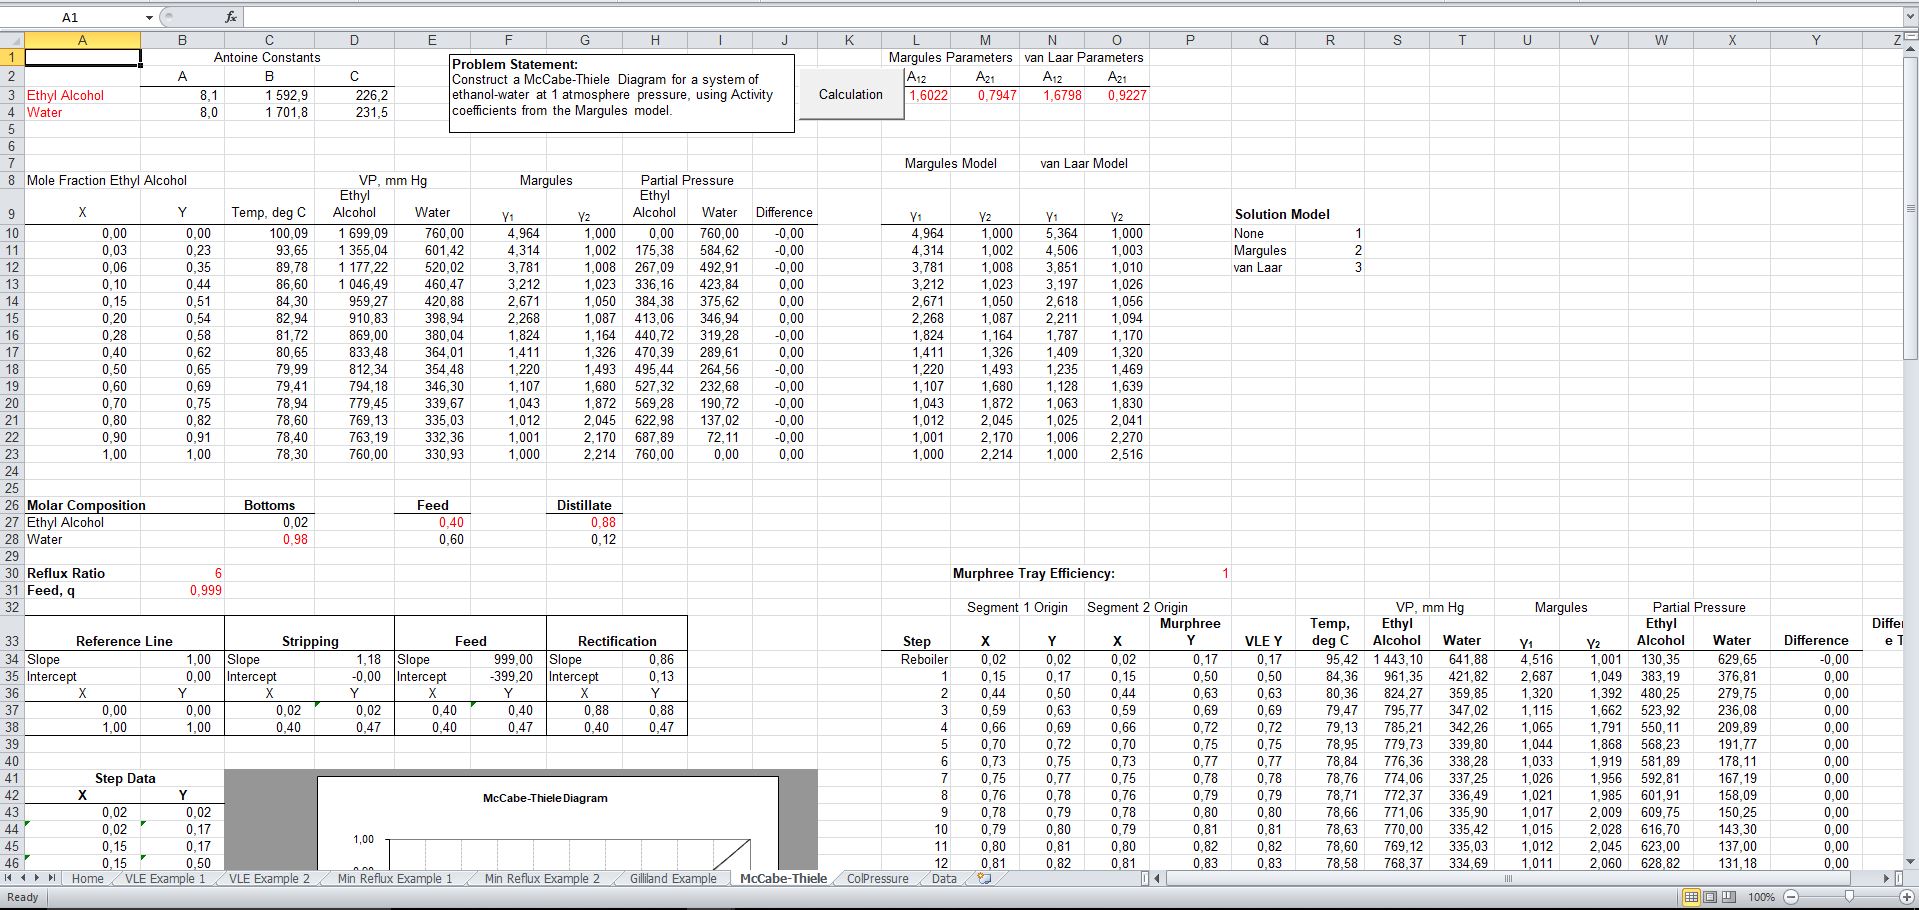This screenshot has width=1919, height=910.
Task: Click the Reboiler step label
Action: pyautogui.click(x=924, y=659)
